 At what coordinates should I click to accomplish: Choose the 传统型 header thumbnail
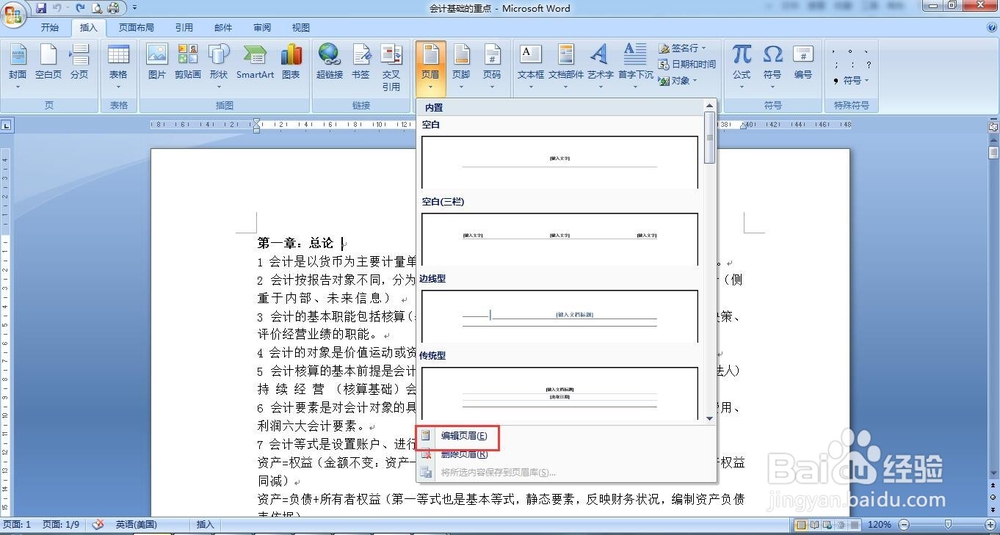coord(559,393)
